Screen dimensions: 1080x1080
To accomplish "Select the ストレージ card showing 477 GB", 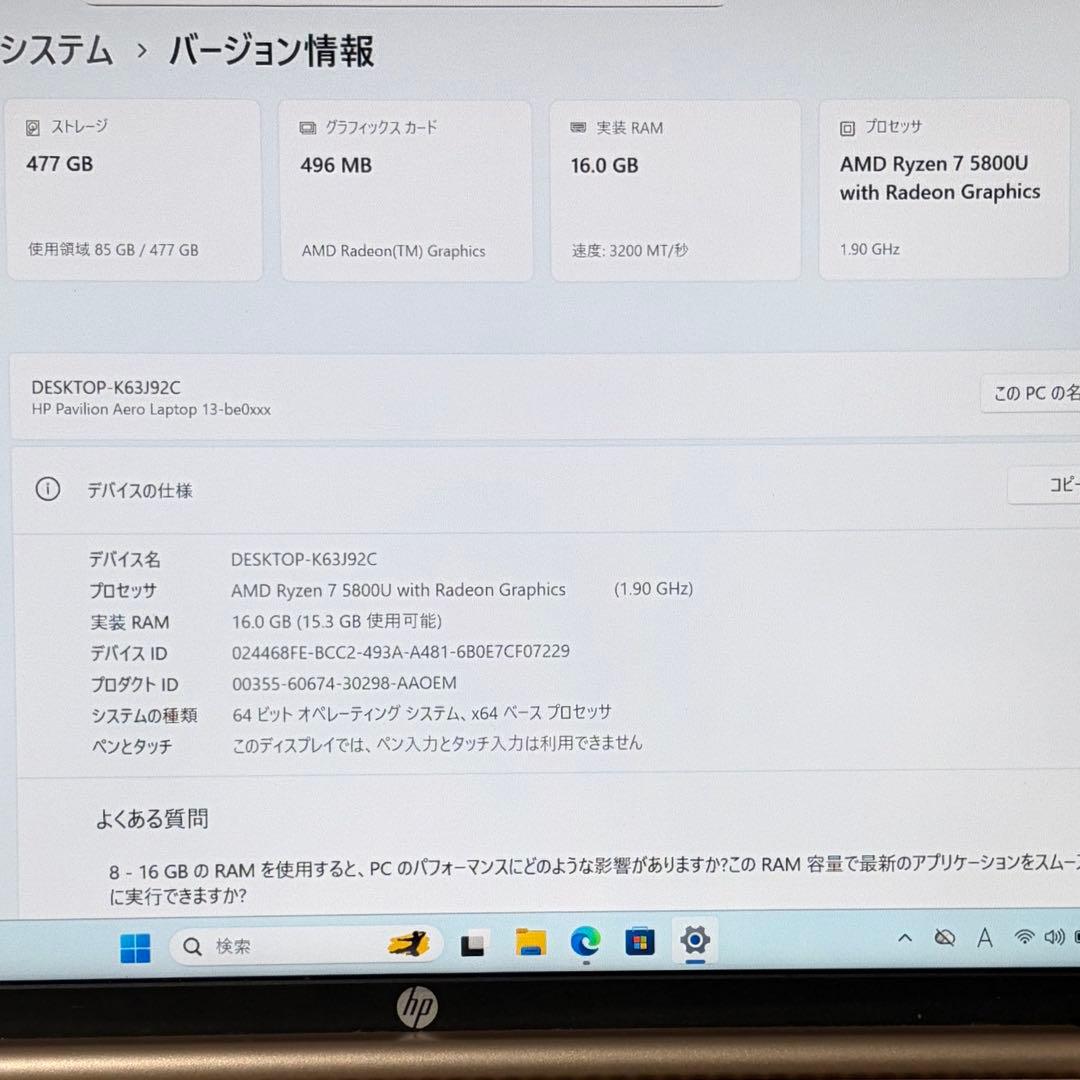I will point(135,190).
